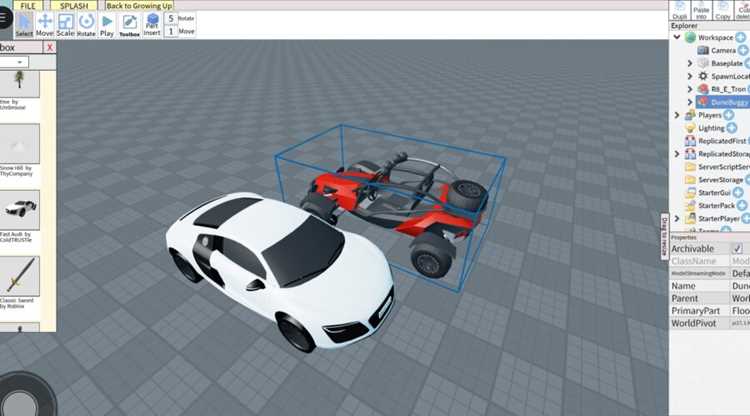Open the Toolbox category dropdown

point(14,62)
